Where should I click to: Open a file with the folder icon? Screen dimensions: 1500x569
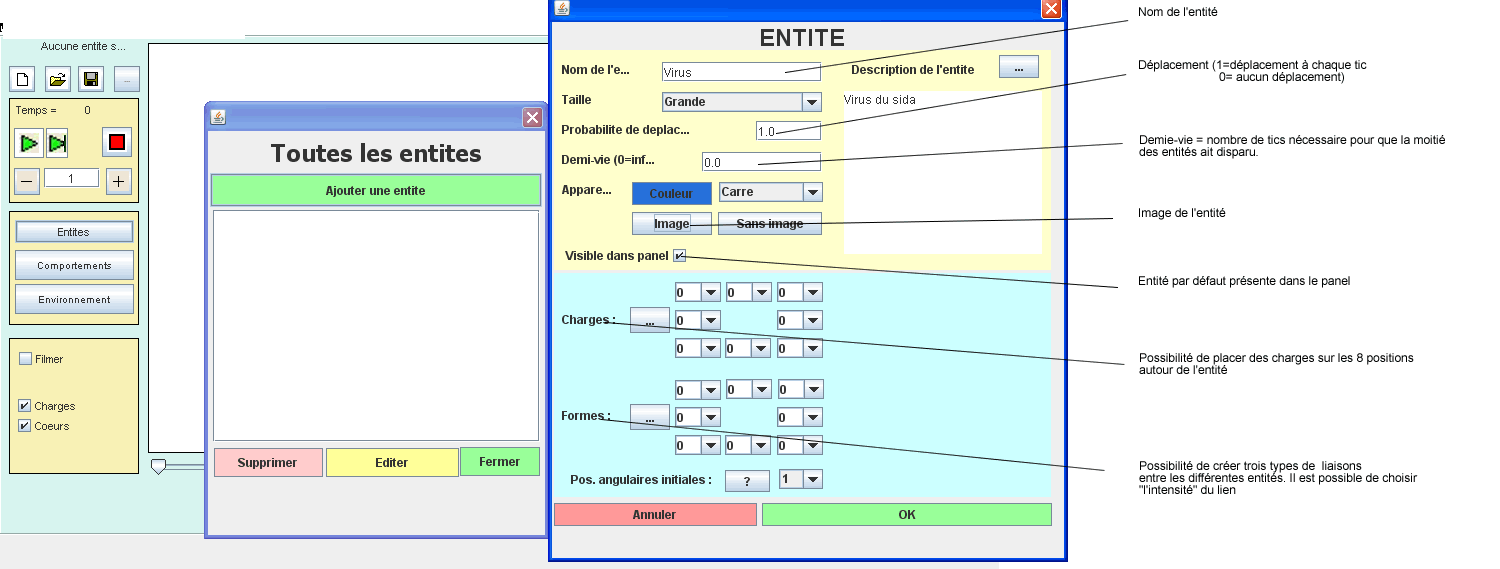click(x=58, y=80)
